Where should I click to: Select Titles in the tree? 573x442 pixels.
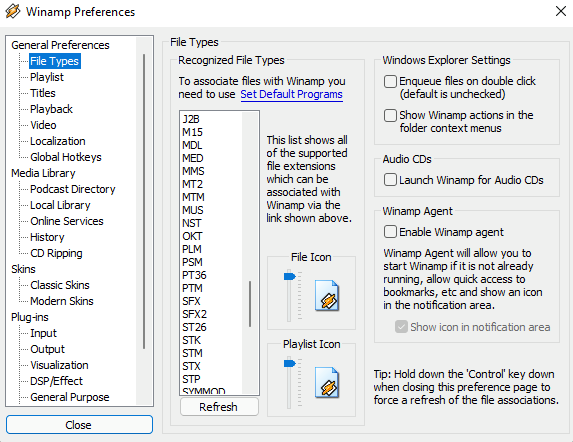tap(43, 93)
